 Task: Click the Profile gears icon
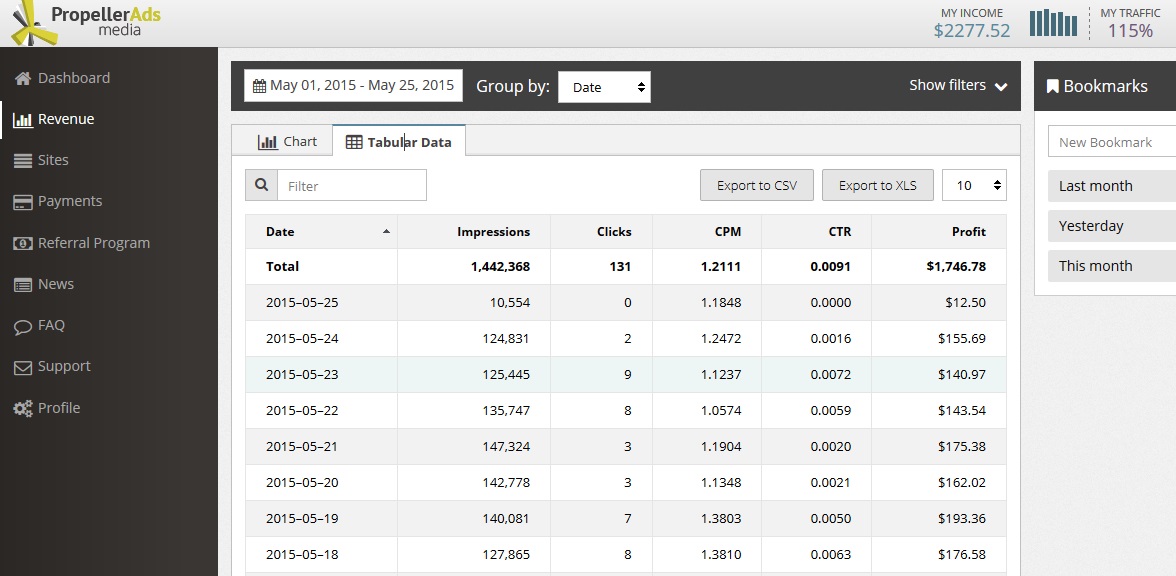click(x=22, y=408)
